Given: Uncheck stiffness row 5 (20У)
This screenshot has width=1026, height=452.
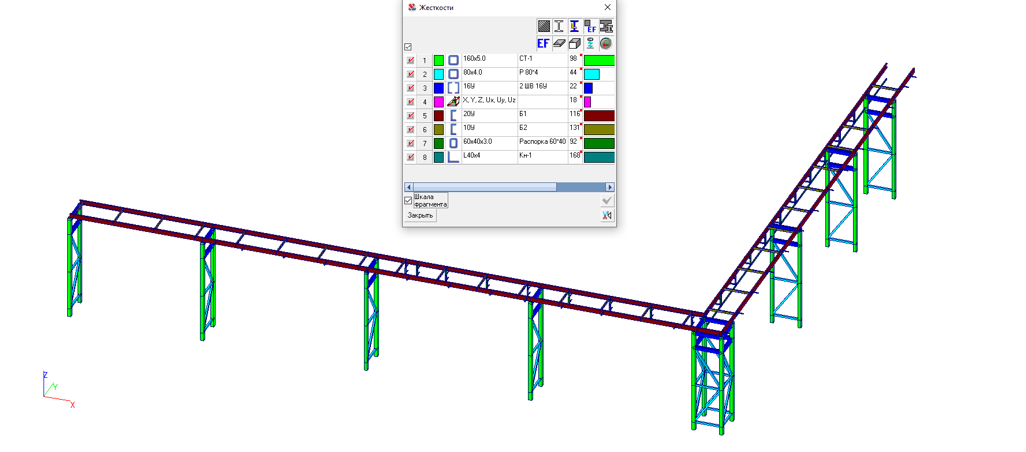Looking at the screenshot, I should click(410, 116).
